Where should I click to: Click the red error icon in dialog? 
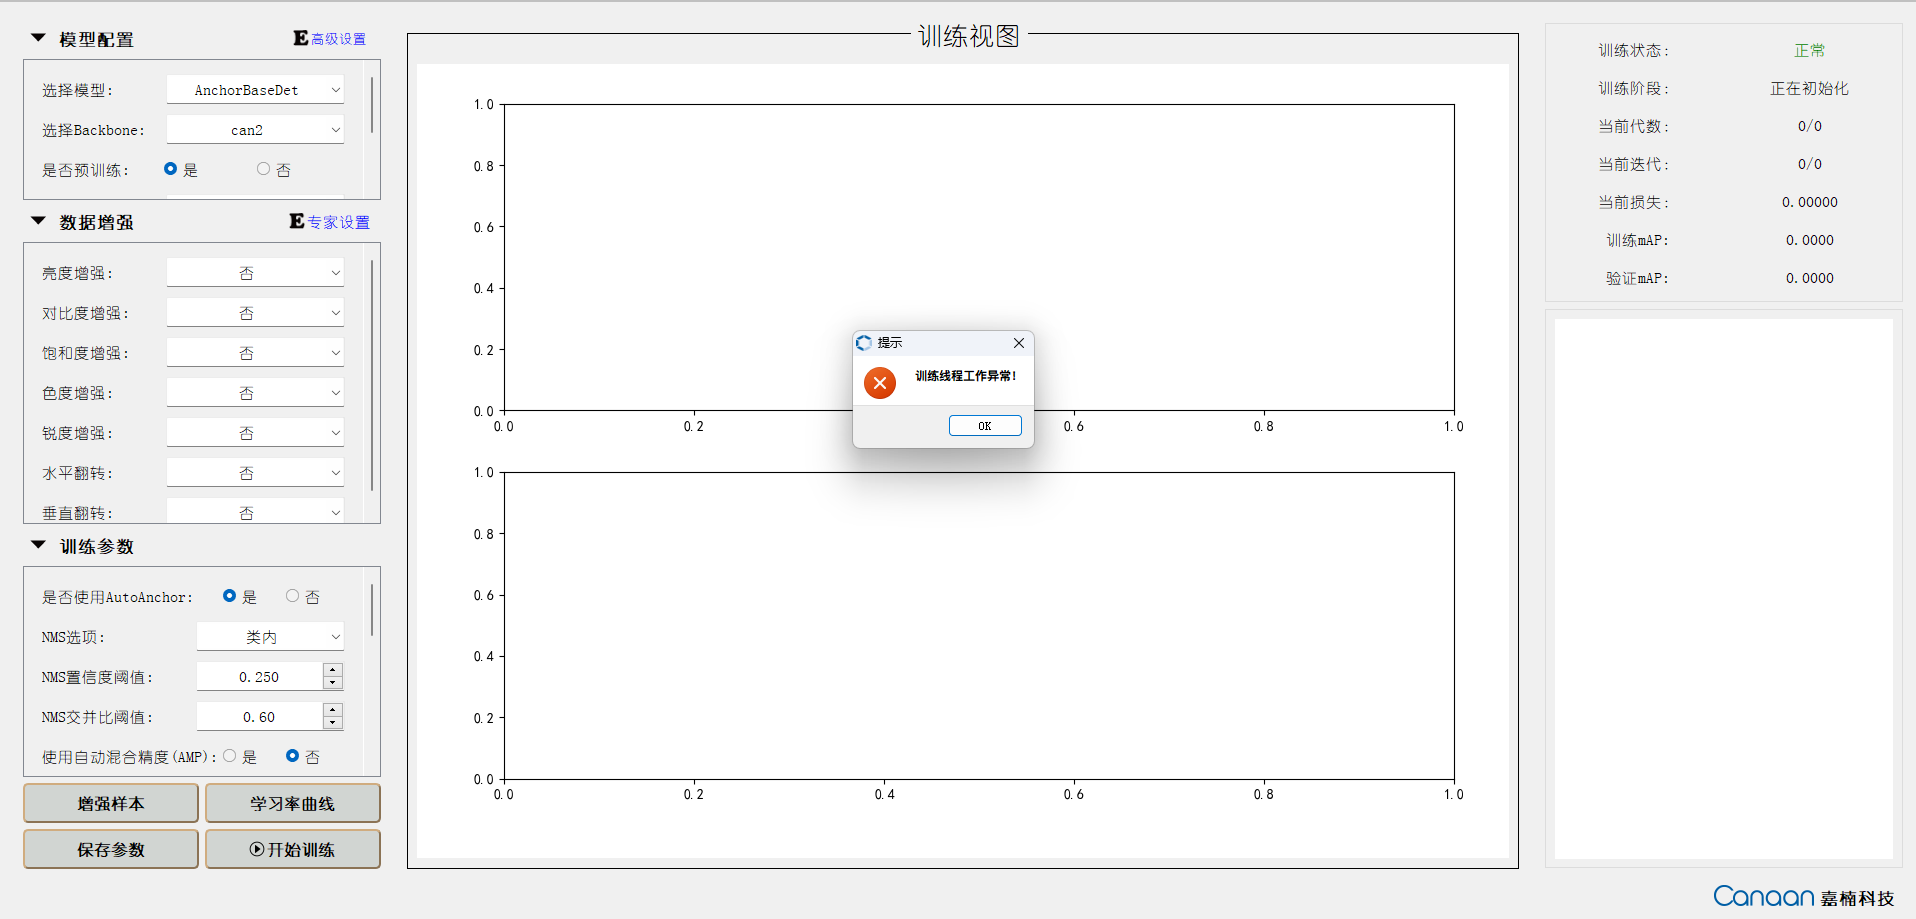[x=880, y=383]
